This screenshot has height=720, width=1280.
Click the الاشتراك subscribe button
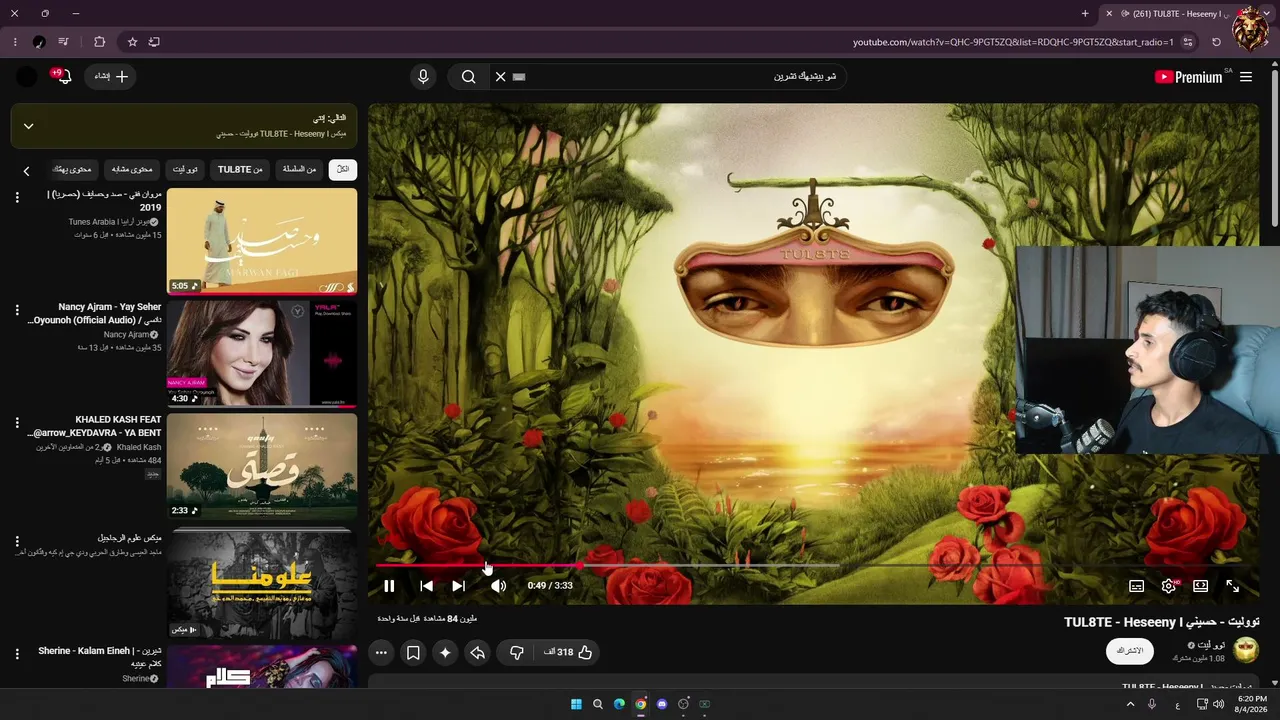click(x=1129, y=651)
